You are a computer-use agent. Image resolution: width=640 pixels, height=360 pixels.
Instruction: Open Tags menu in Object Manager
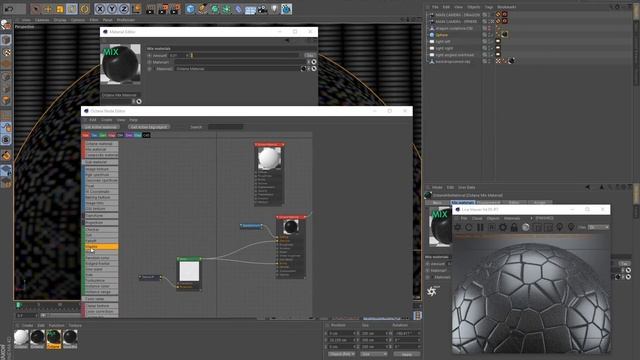click(489, 7)
